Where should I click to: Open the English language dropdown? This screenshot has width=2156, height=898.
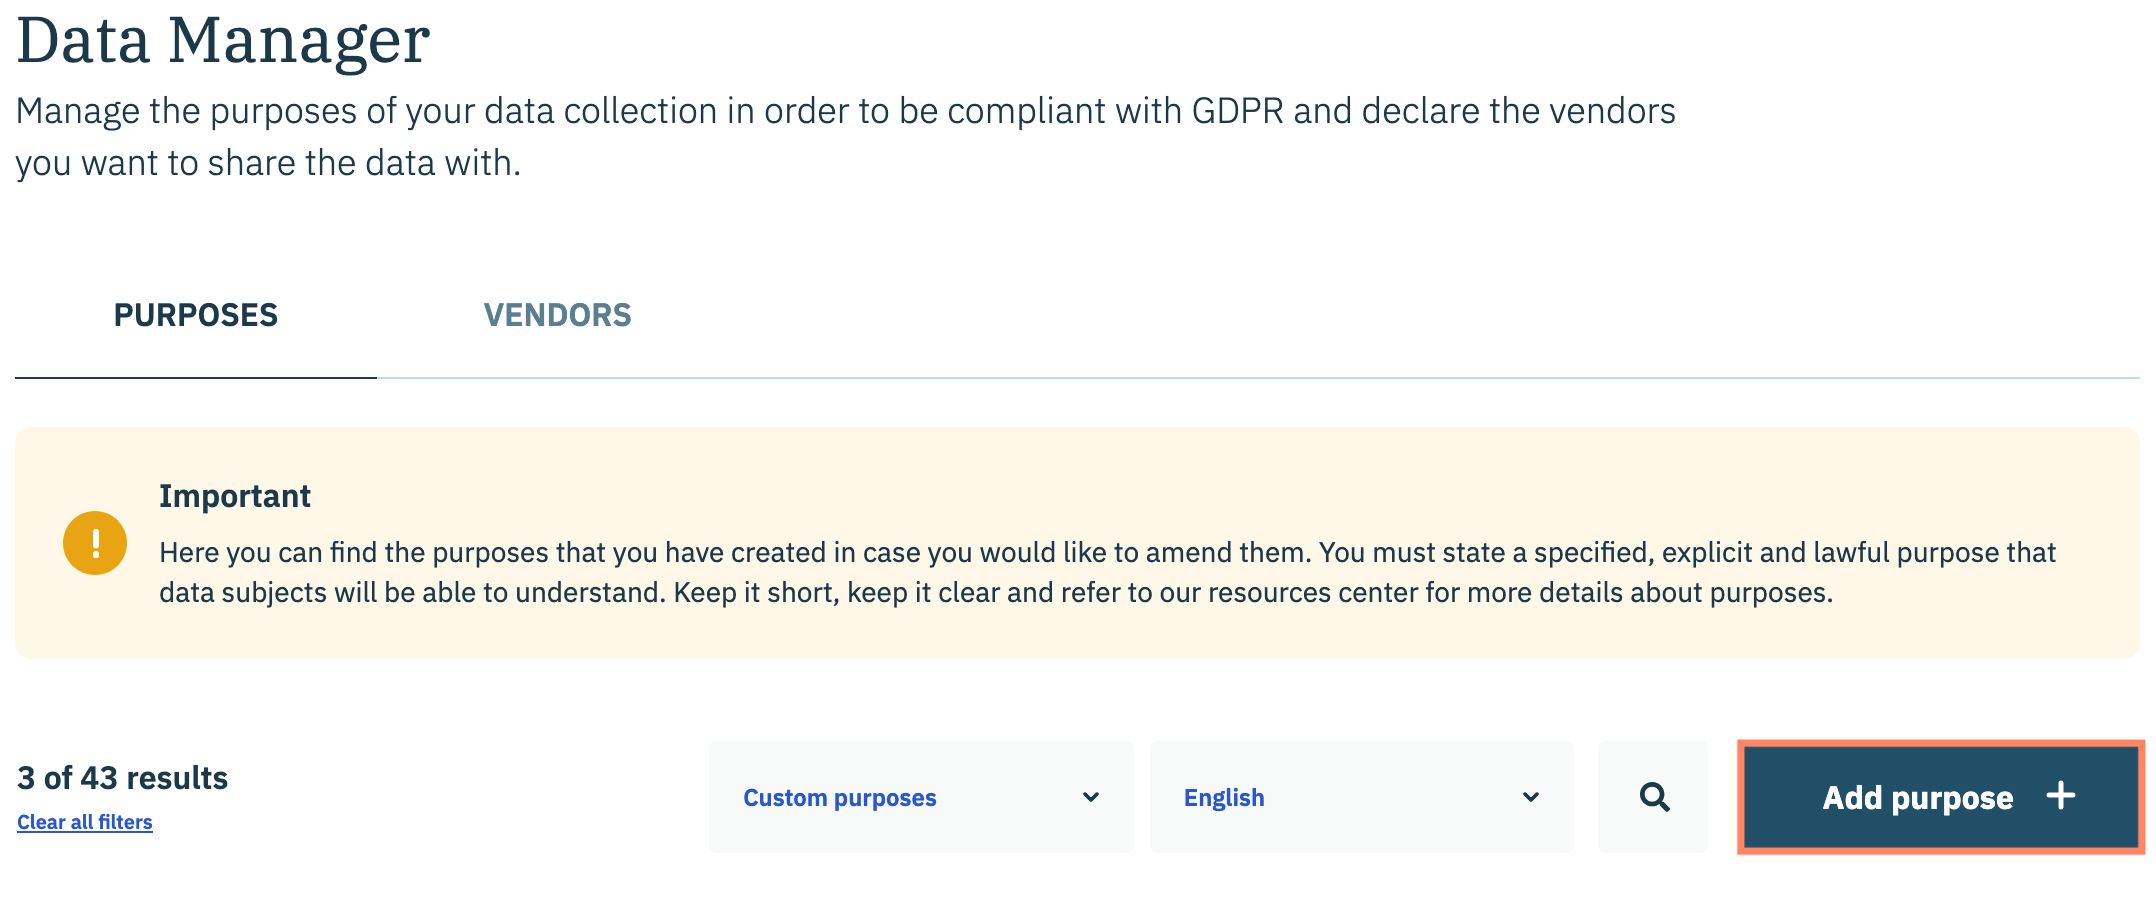(1360, 797)
